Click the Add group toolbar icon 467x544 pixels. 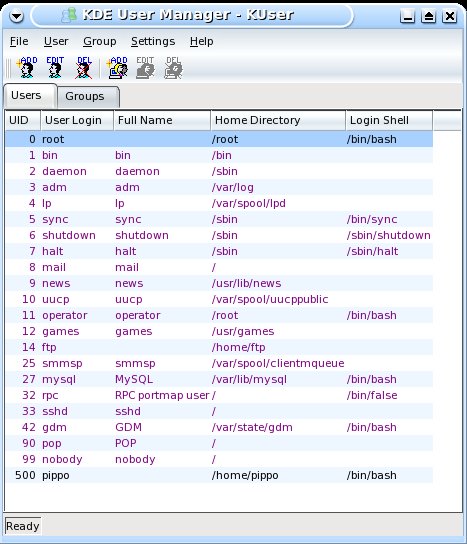pos(118,67)
